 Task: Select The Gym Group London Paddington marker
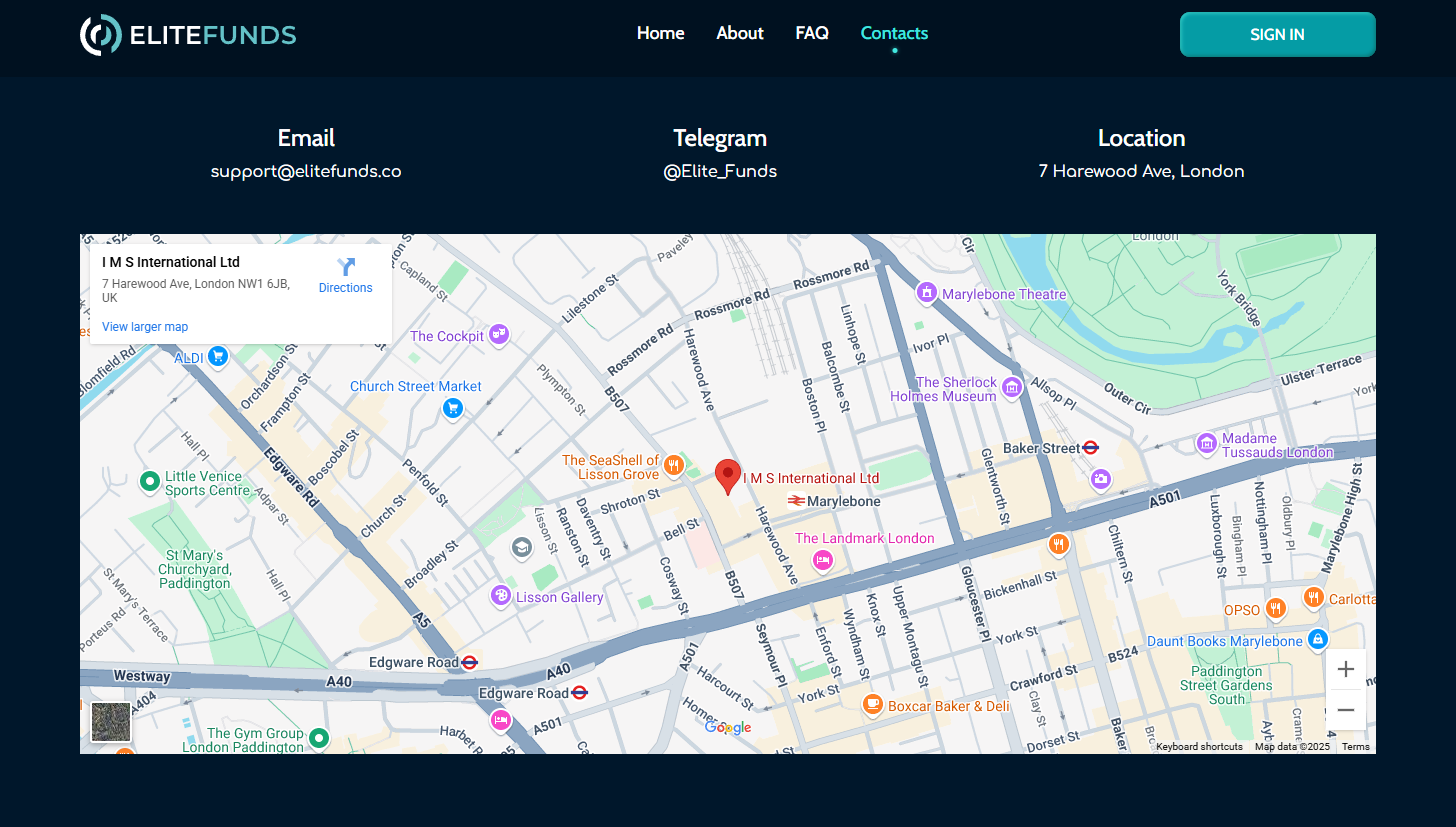coord(319,739)
